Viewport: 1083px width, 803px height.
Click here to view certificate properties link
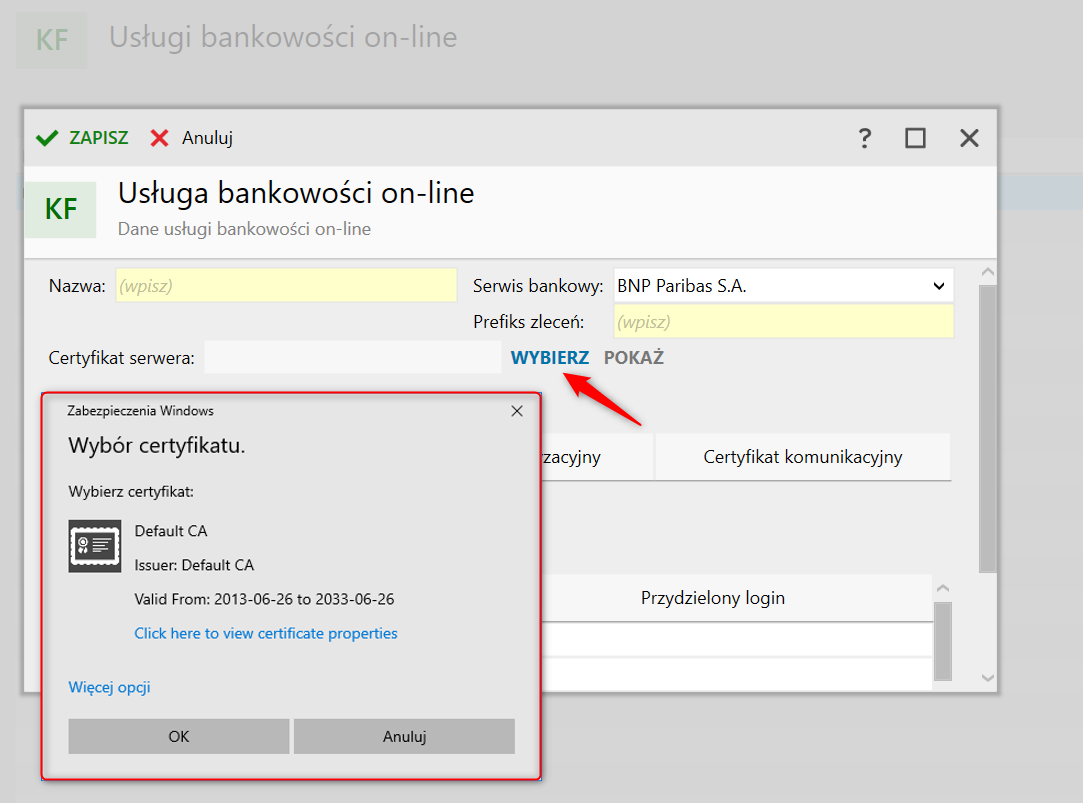(x=266, y=633)
